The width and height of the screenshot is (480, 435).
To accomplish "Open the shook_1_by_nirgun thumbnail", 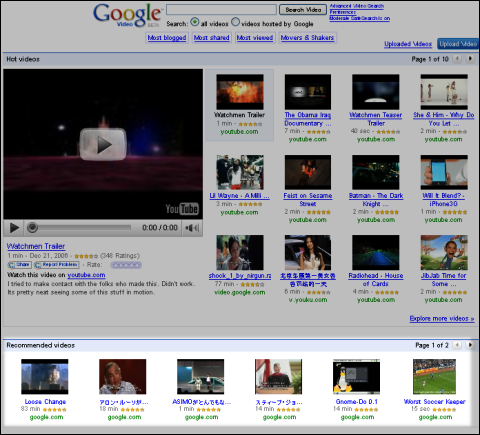I will (x=240, y=252).
